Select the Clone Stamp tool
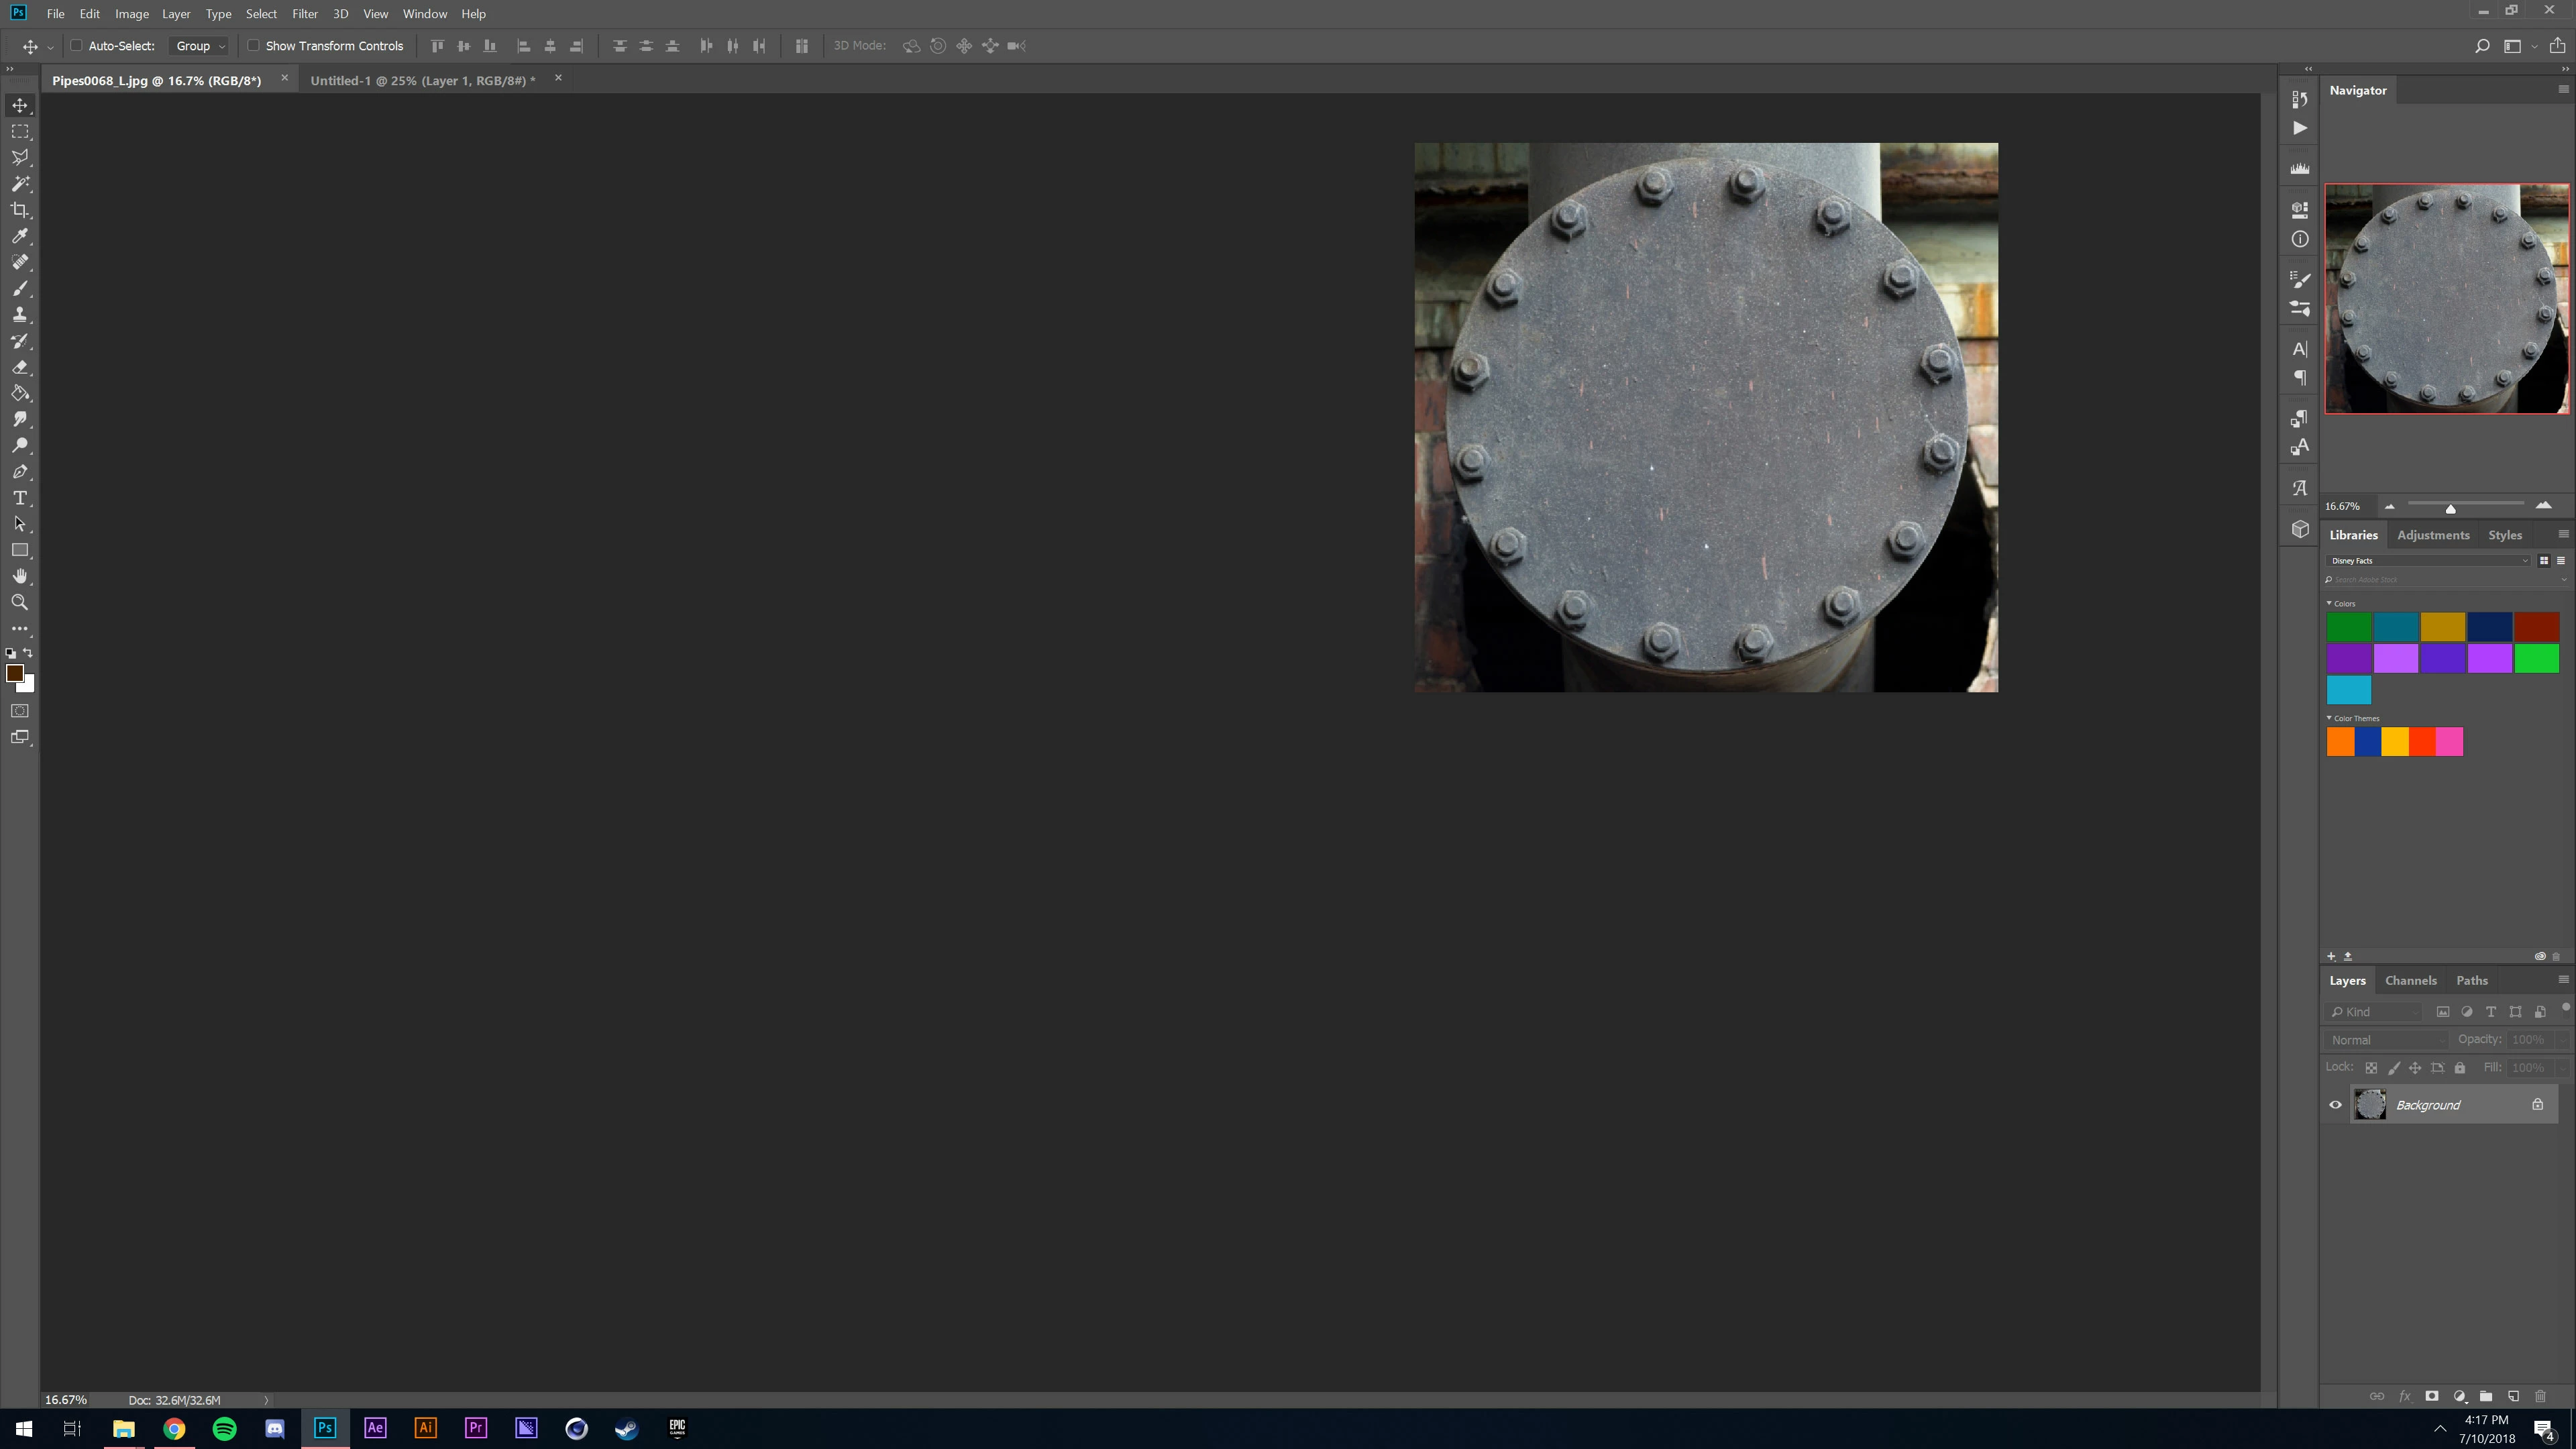This screenshot has height=1449, width=2576. (20, 315)
